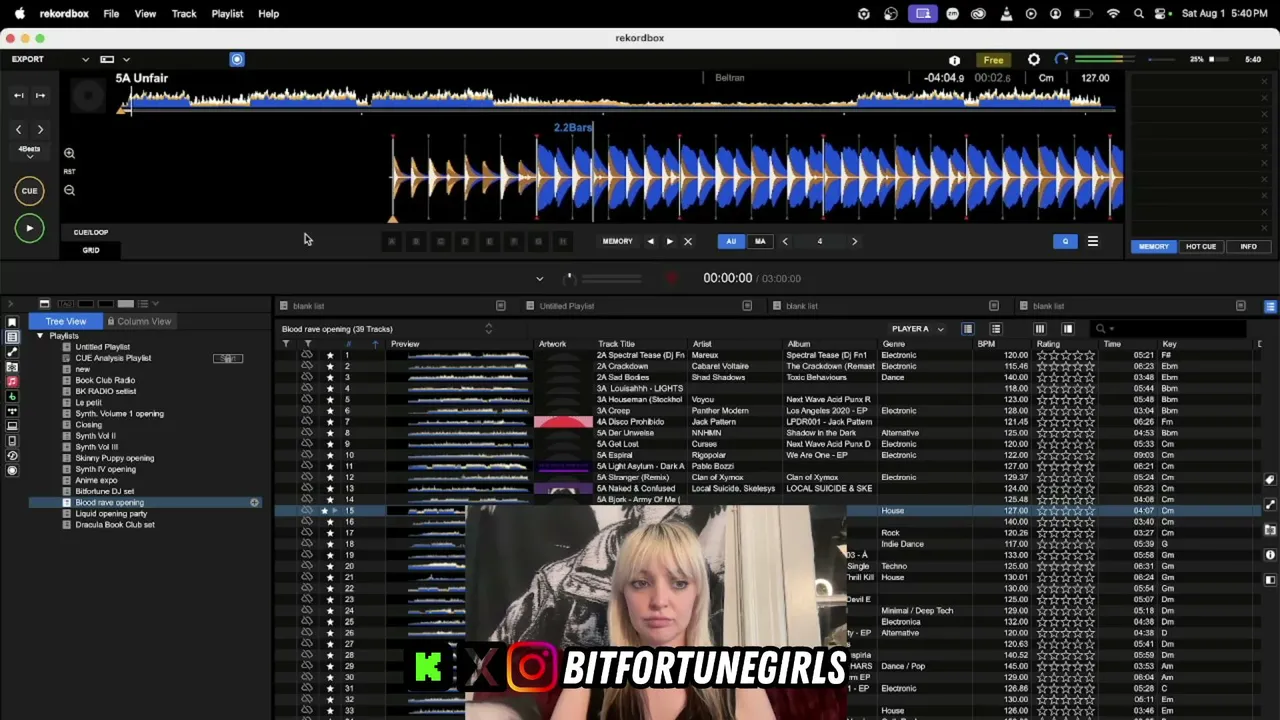The width and height of the screenshot is (1280, 720).
Task: Open Histories sidebar icon
Action: pos(12,456)
